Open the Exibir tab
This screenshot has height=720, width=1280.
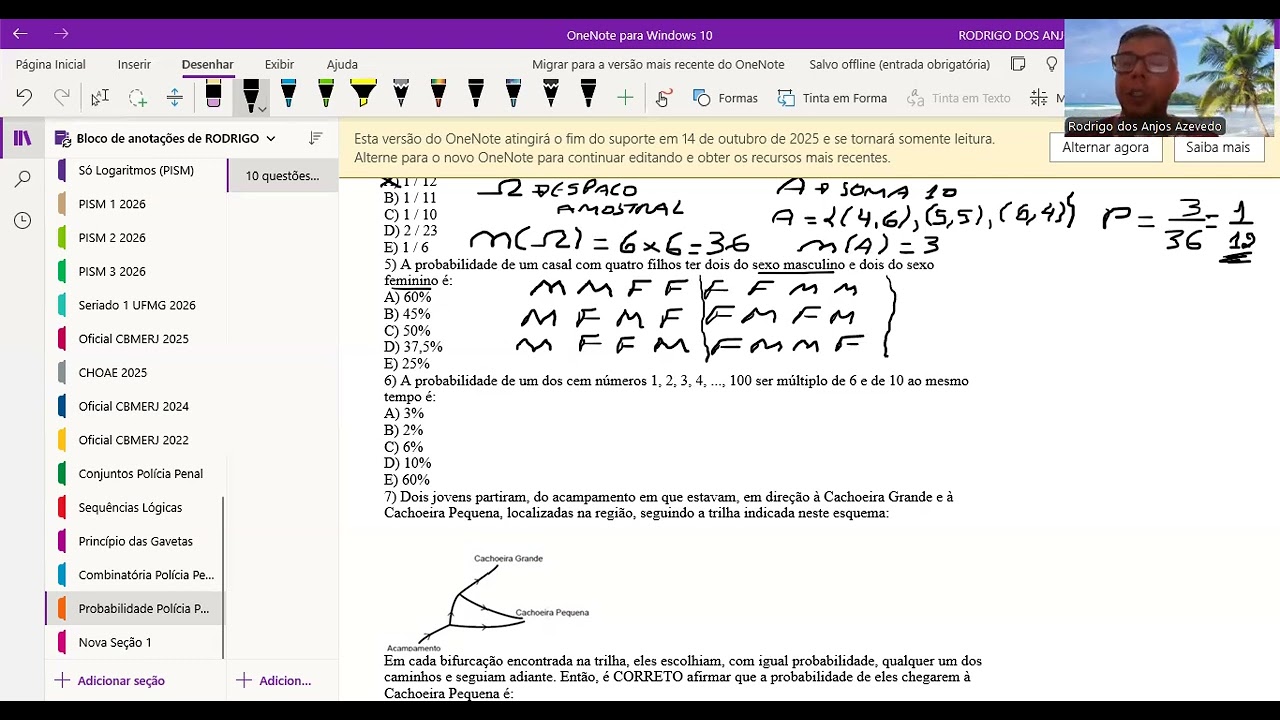point(279,64)
